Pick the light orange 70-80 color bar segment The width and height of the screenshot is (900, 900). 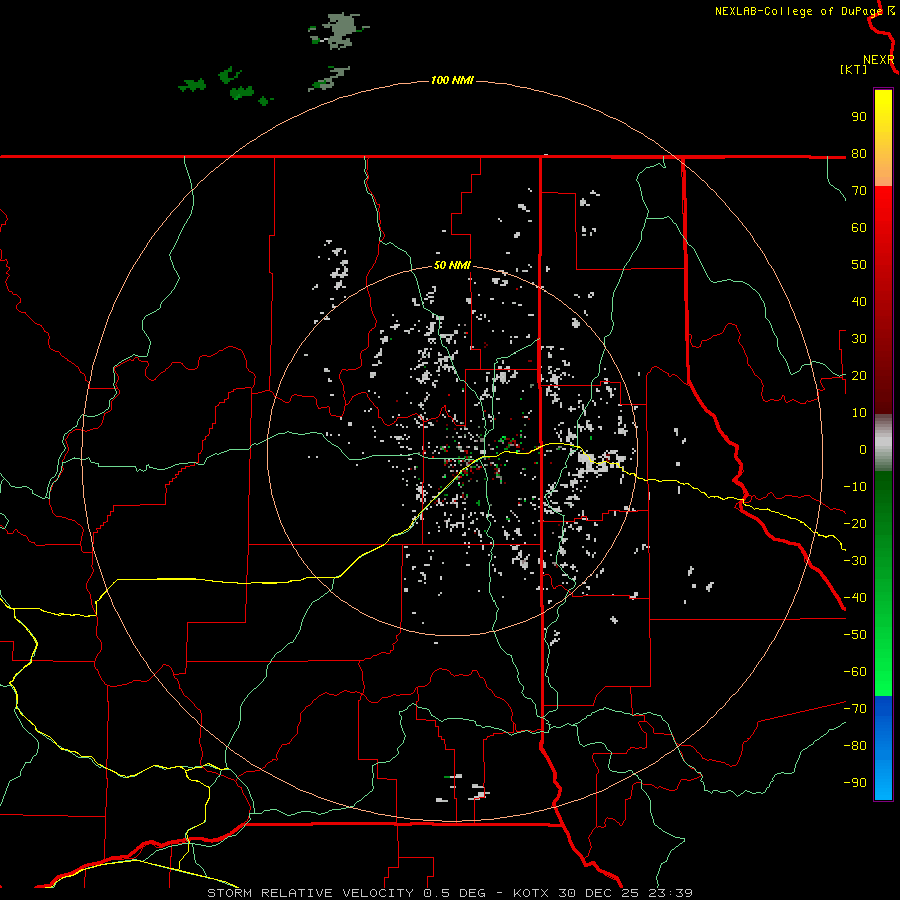pos(883,170)
